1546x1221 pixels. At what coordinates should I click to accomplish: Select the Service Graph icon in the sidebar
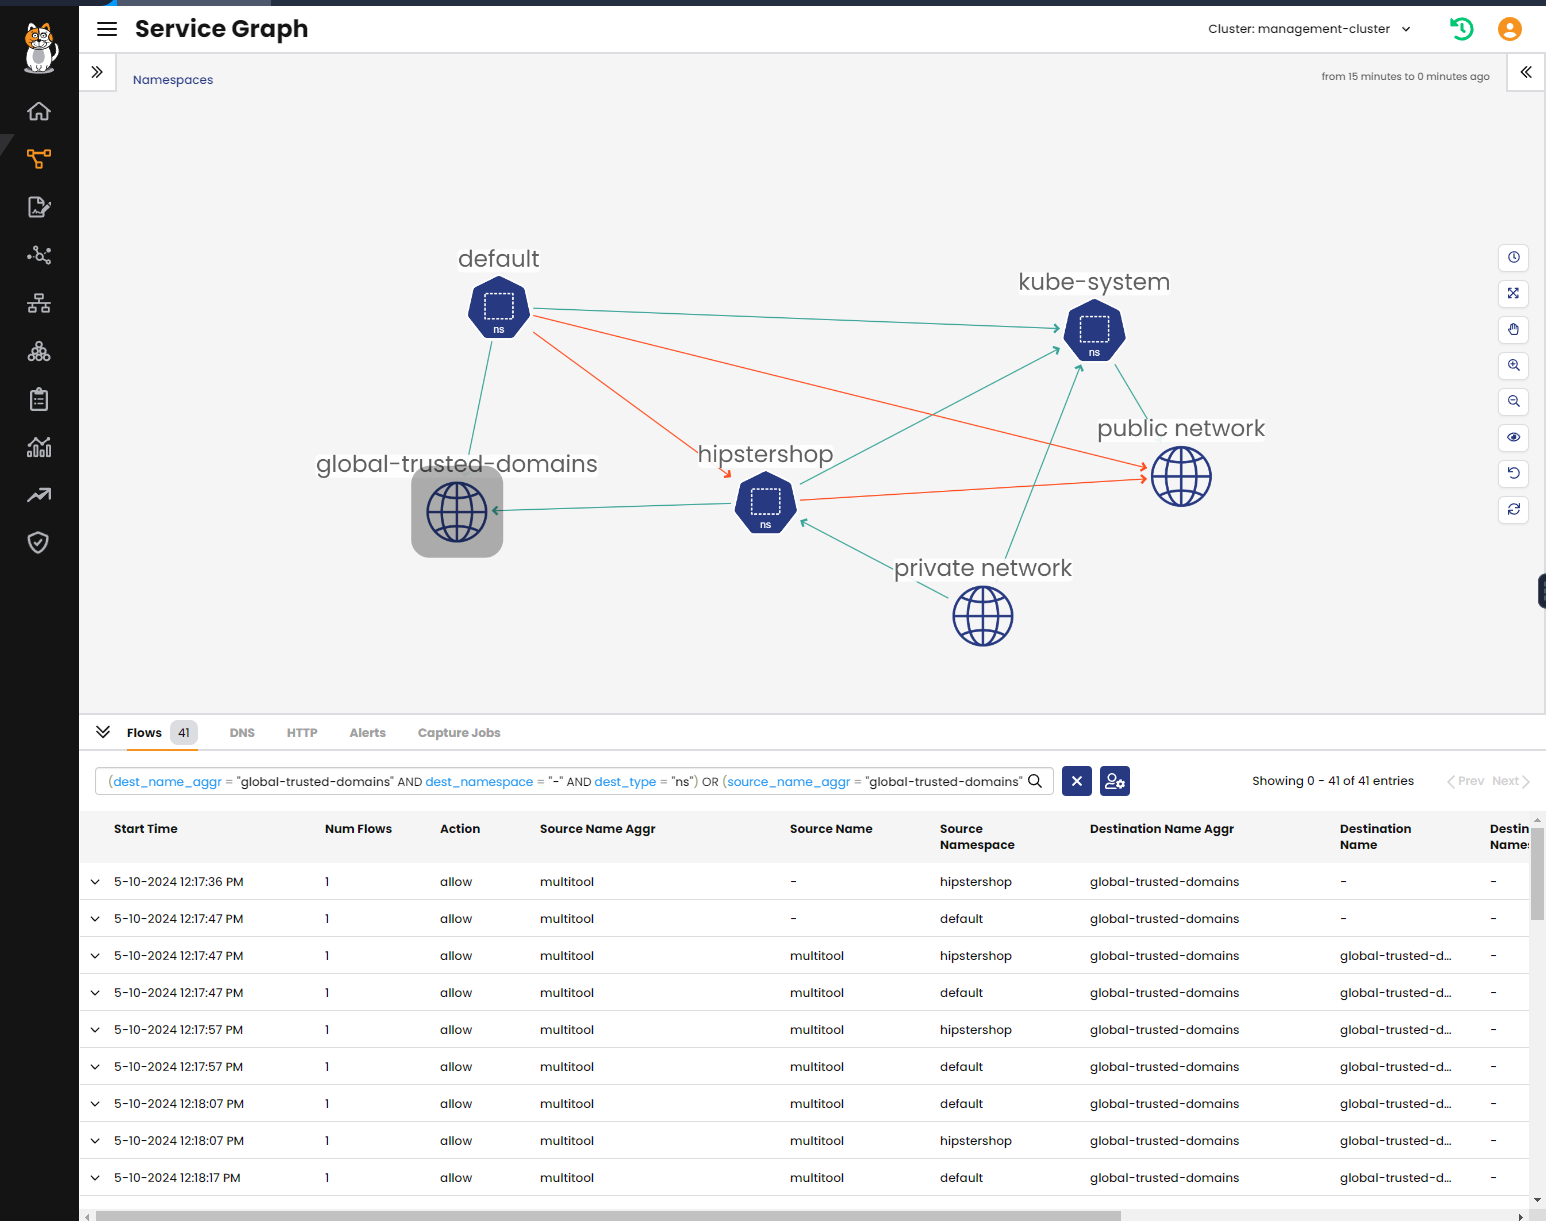click(38, 158)
